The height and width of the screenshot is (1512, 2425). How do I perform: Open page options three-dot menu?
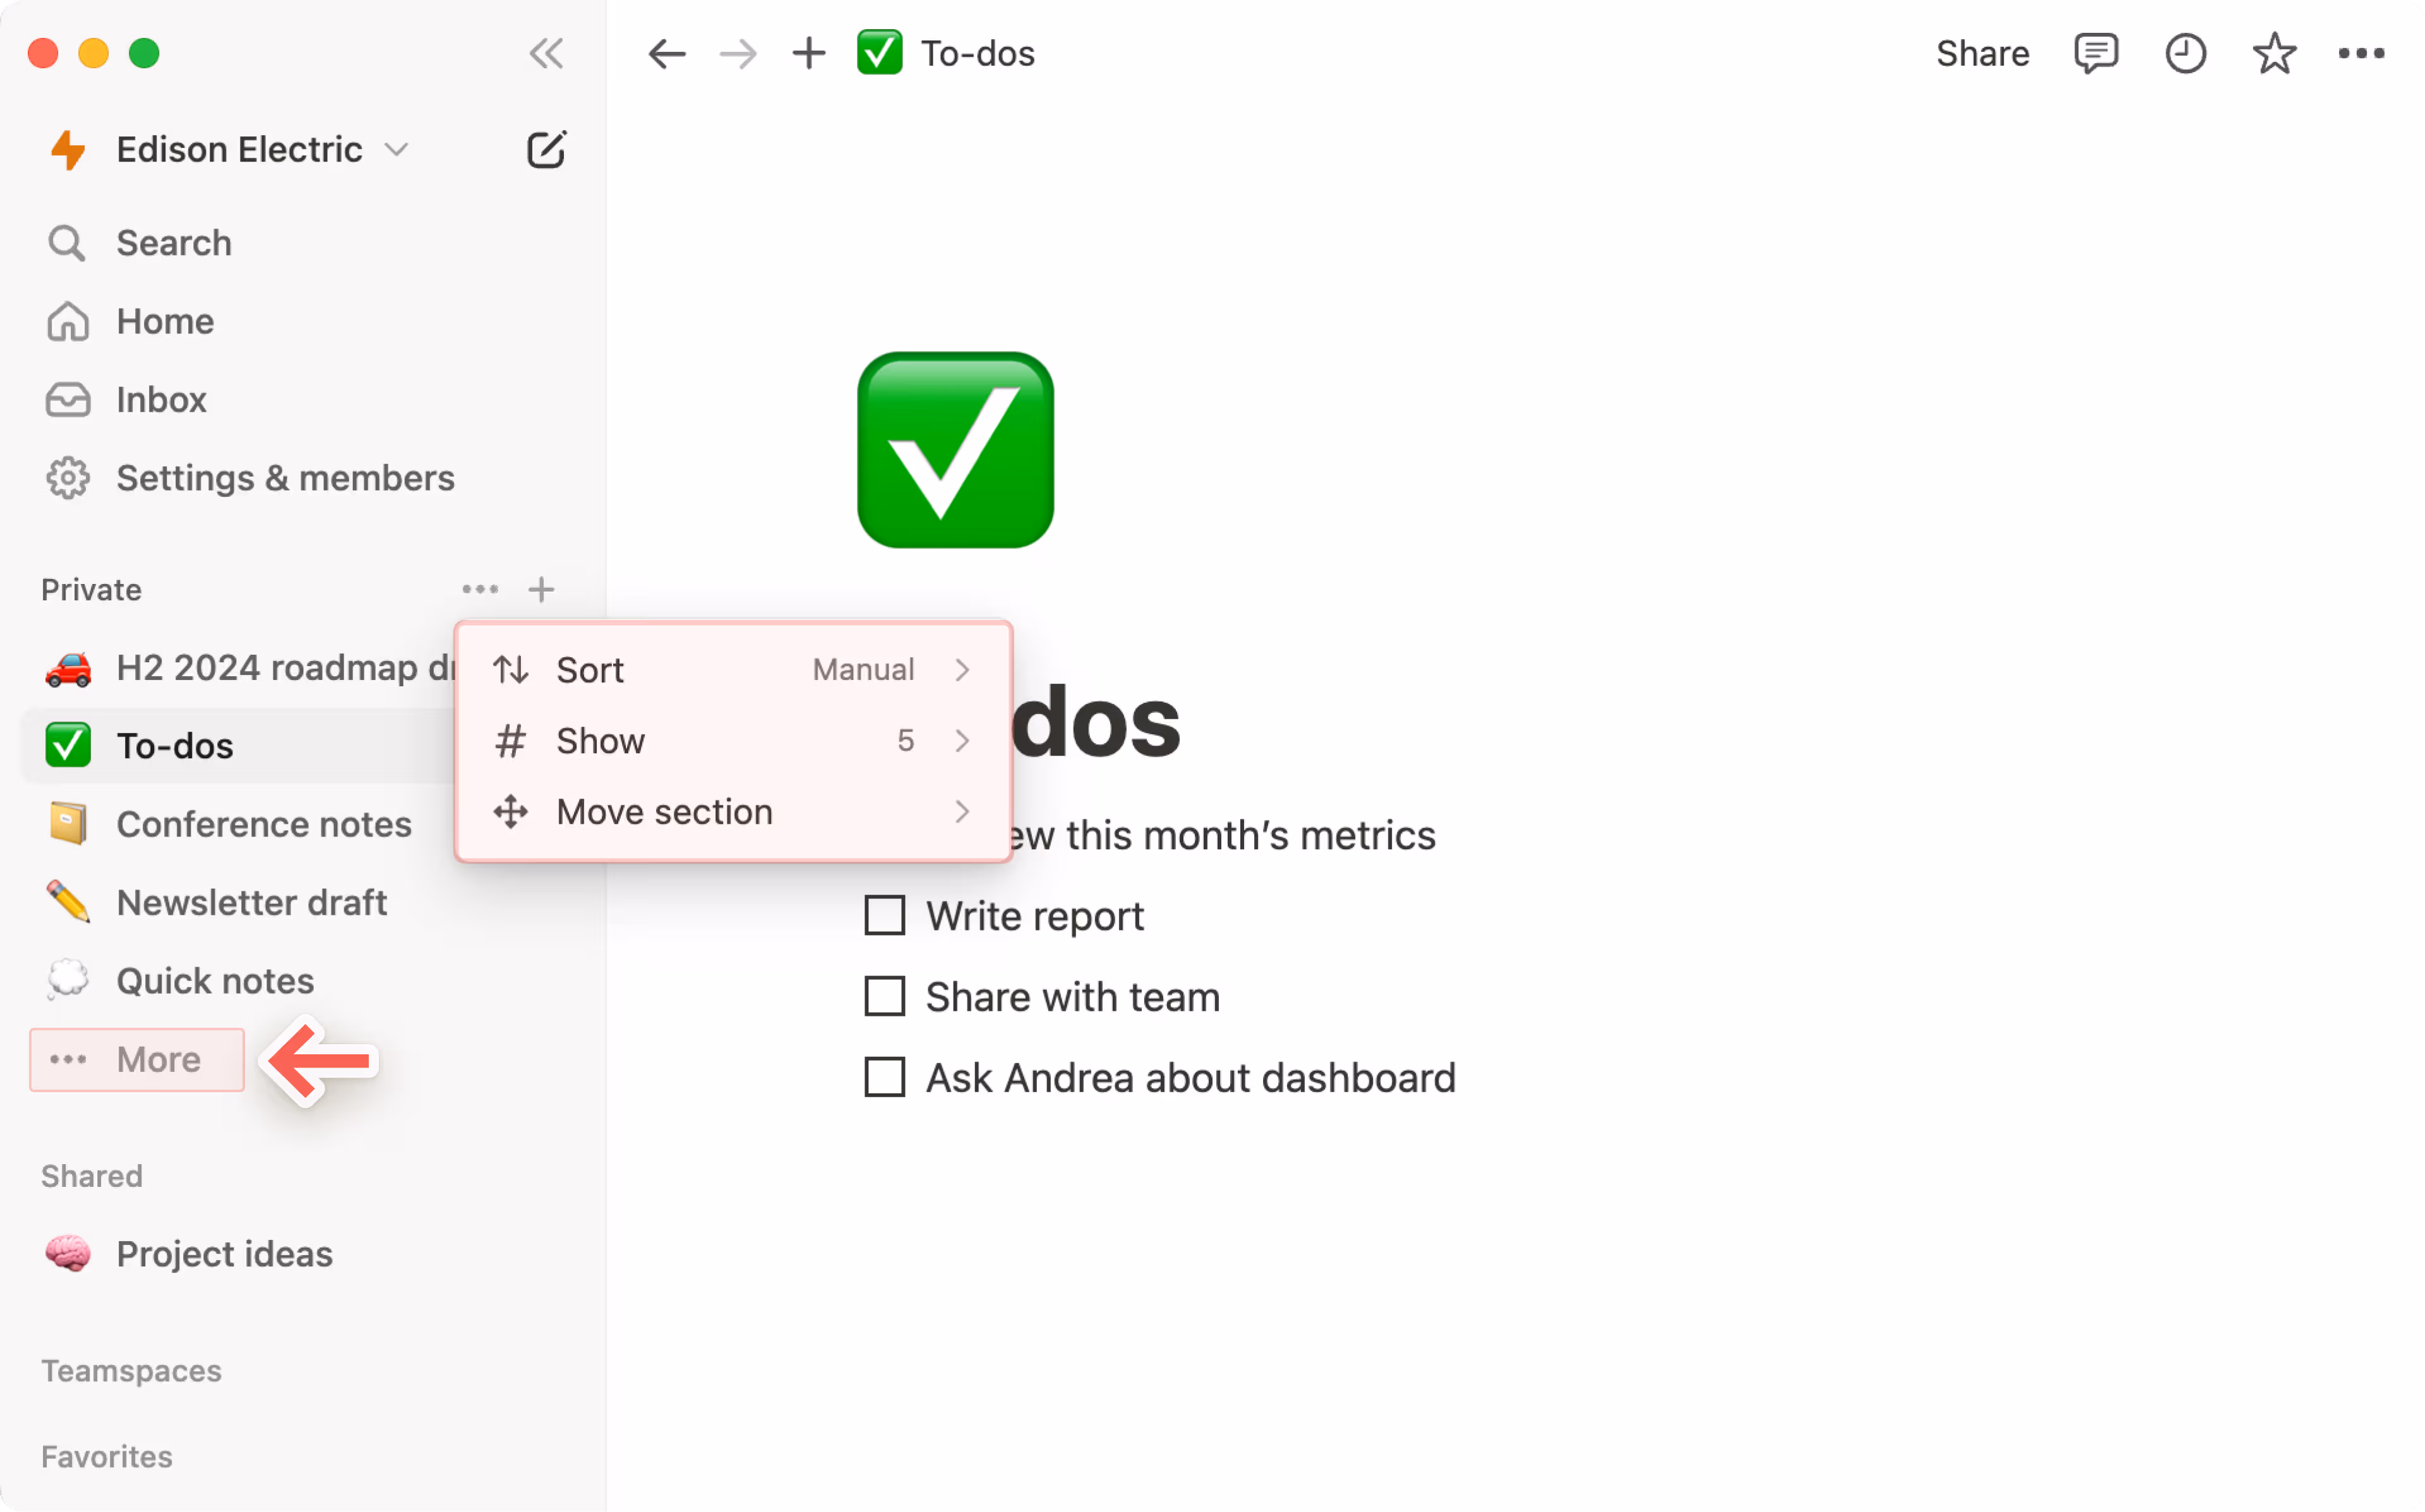(x=2361, y=53)
